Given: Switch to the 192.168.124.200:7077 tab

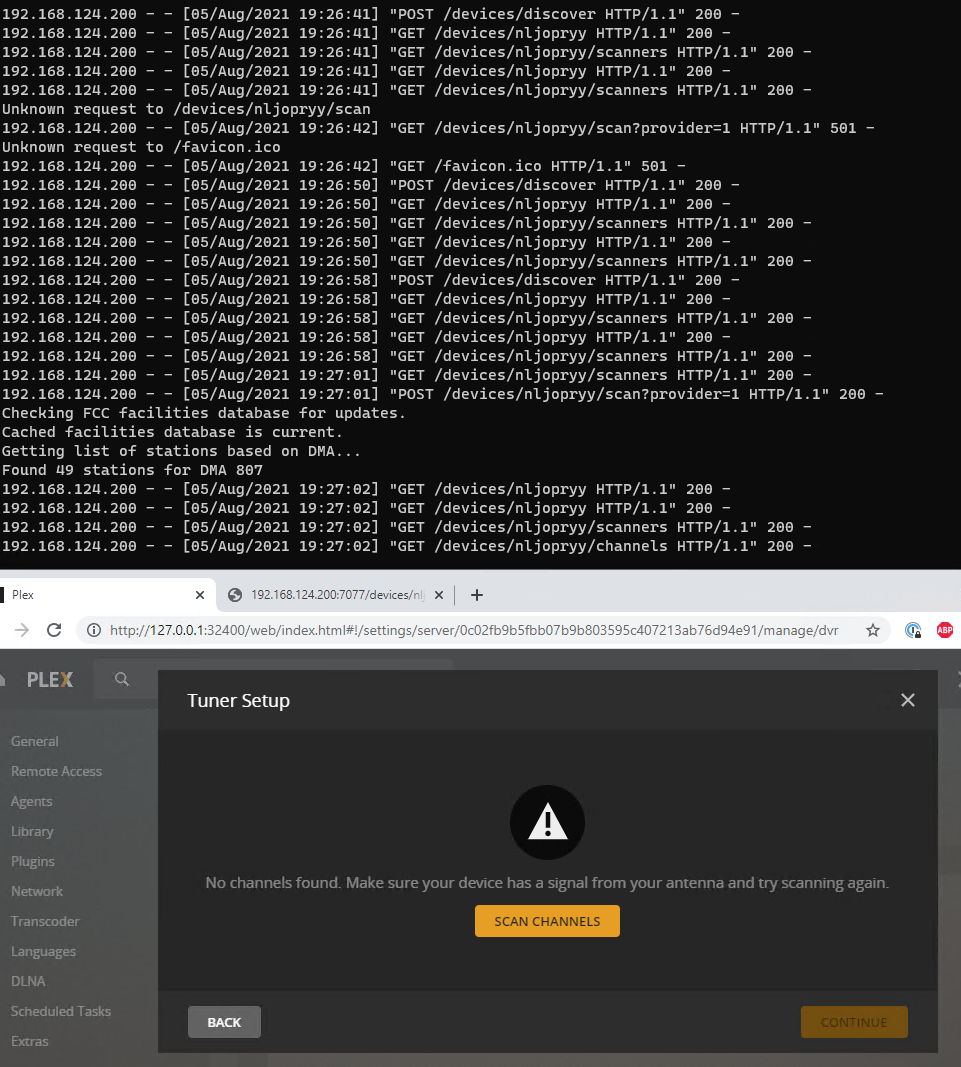Looking at the screenshot, I should coord(330,594).
